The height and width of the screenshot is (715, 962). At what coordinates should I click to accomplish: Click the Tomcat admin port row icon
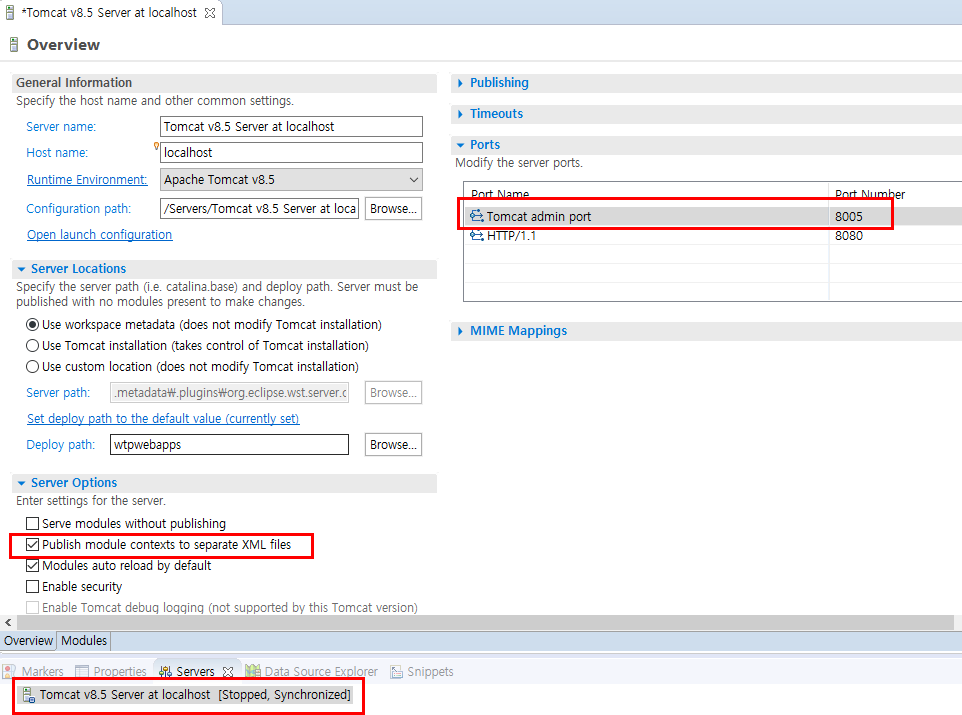[477, 216]
